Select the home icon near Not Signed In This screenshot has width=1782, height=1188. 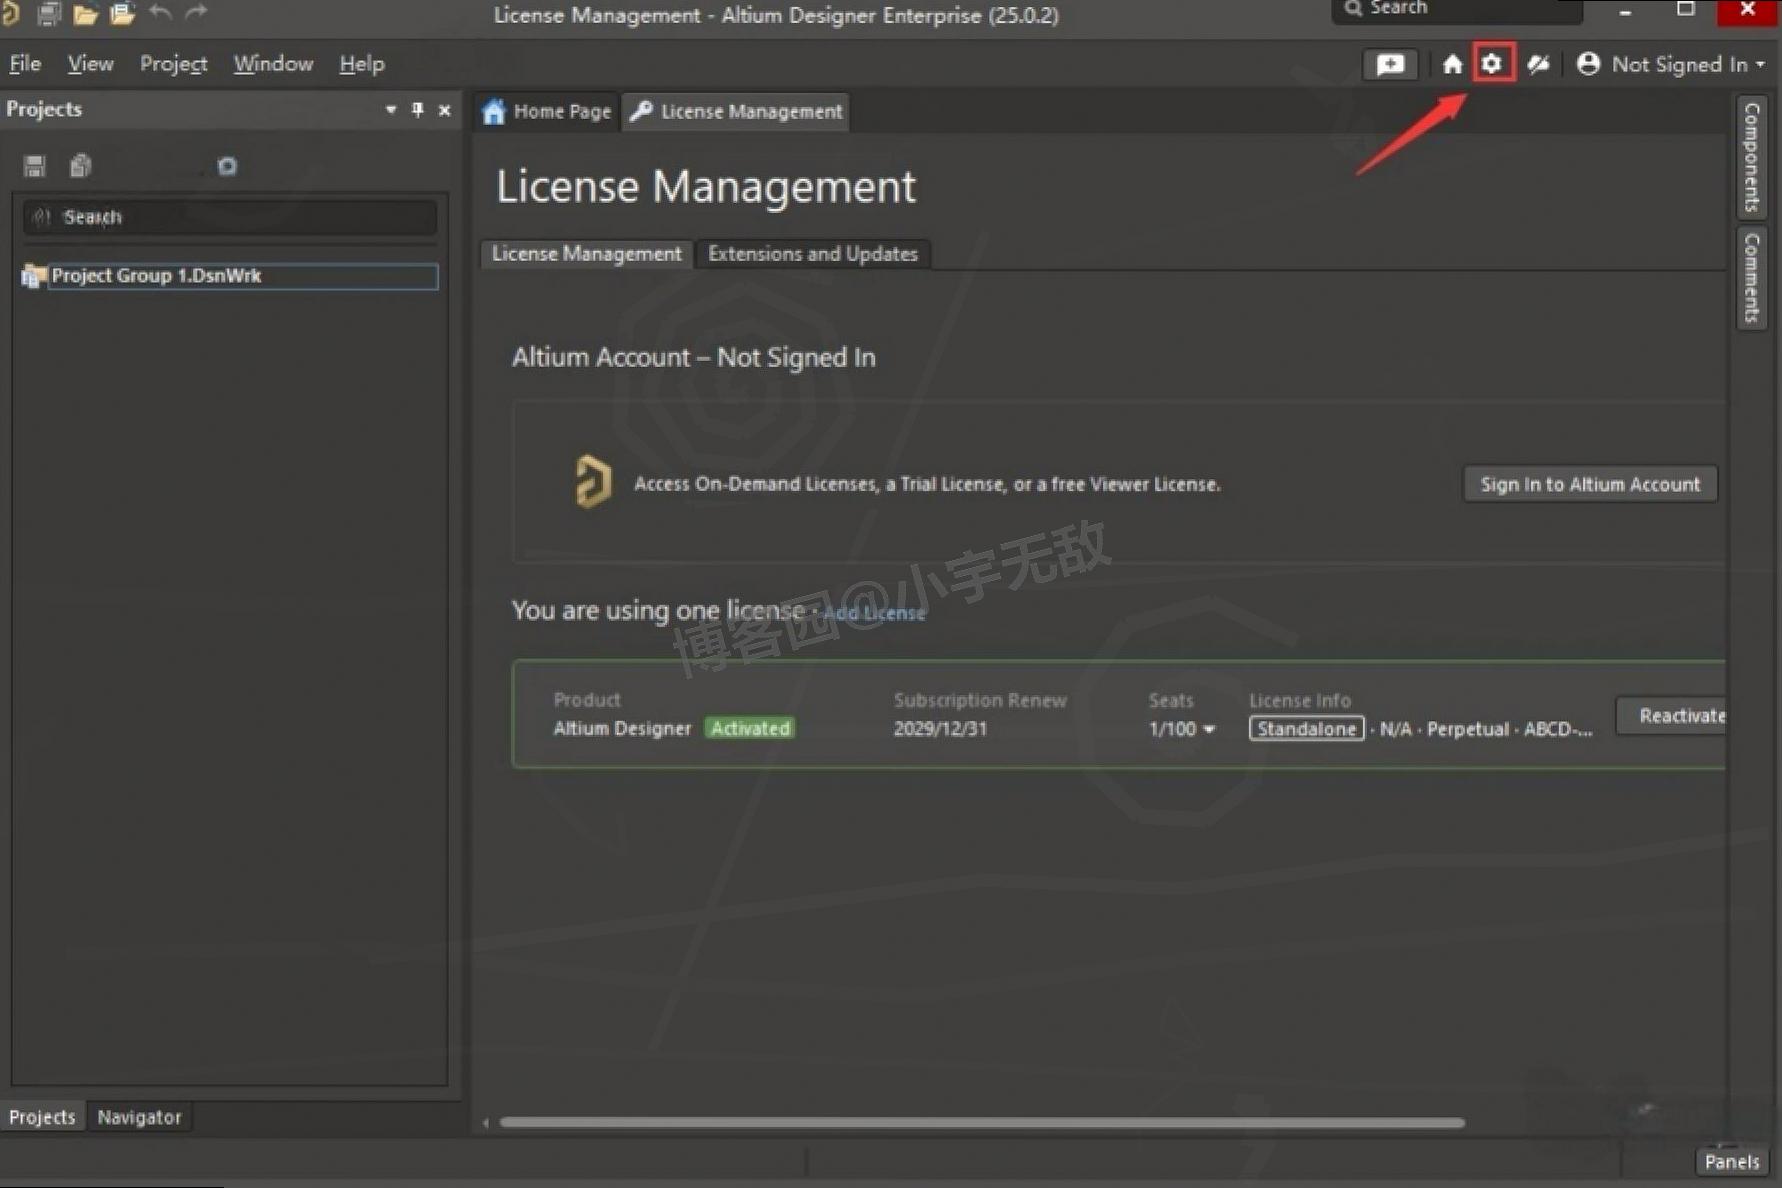(1452, 63)
